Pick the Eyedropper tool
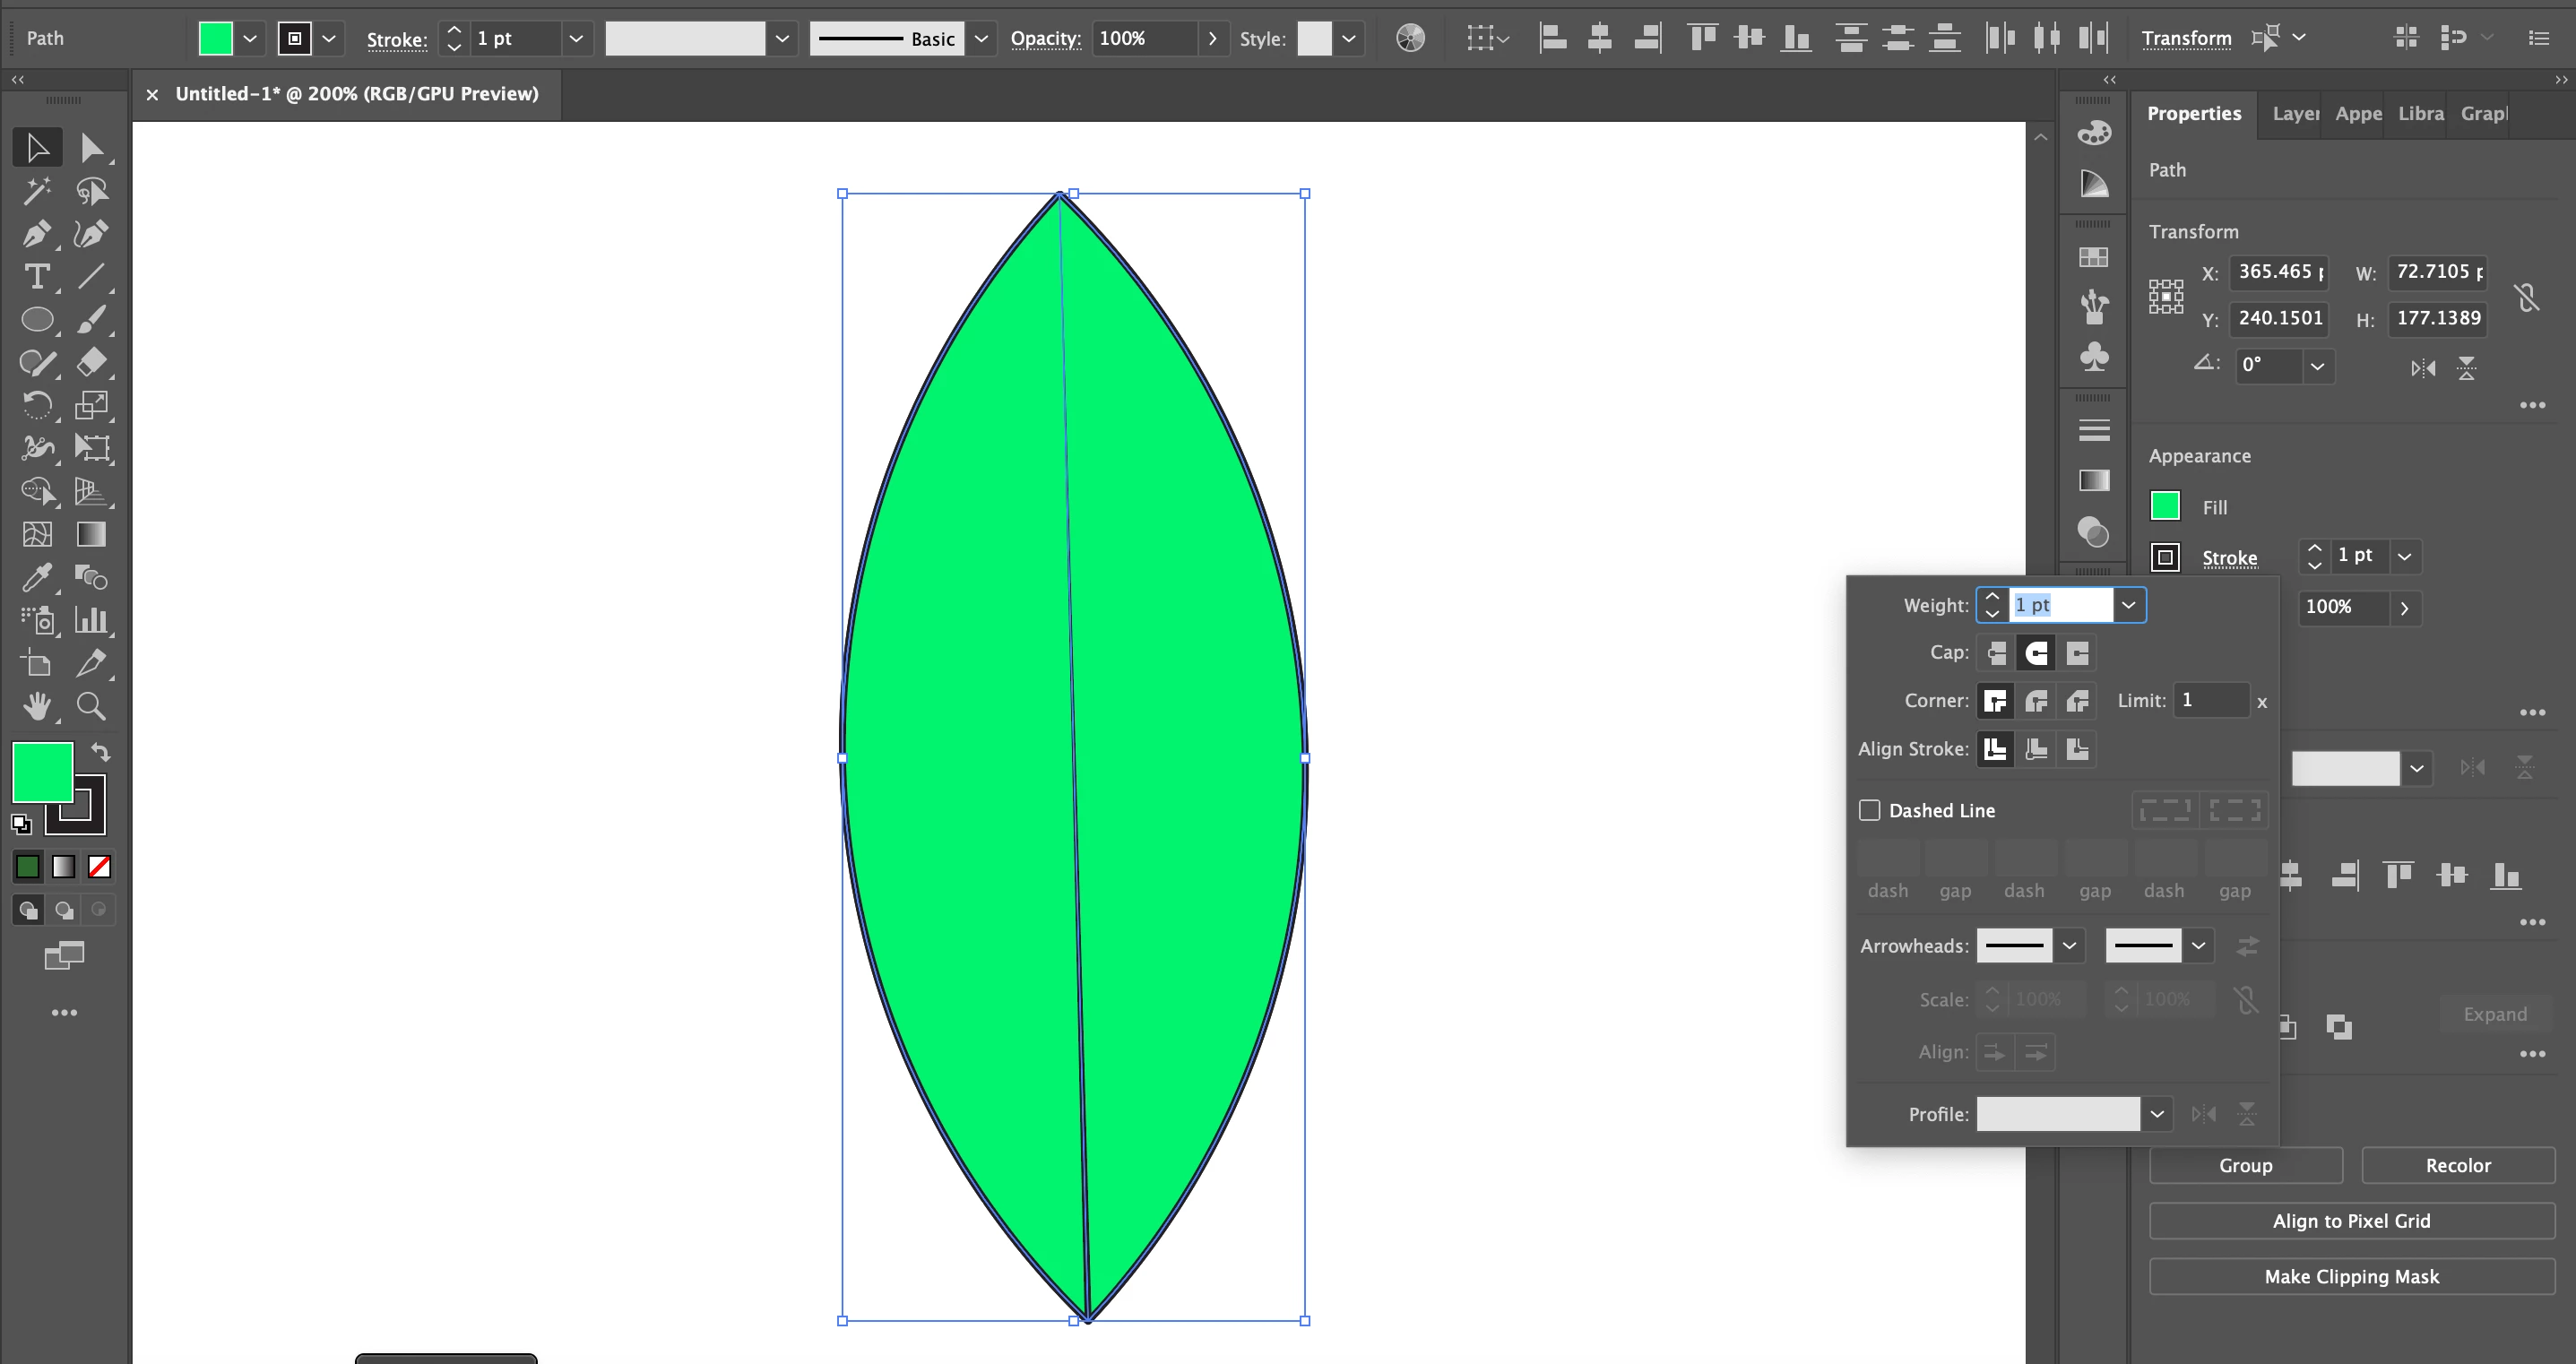Screen dimensions: 2576x1364 point(36,577)
